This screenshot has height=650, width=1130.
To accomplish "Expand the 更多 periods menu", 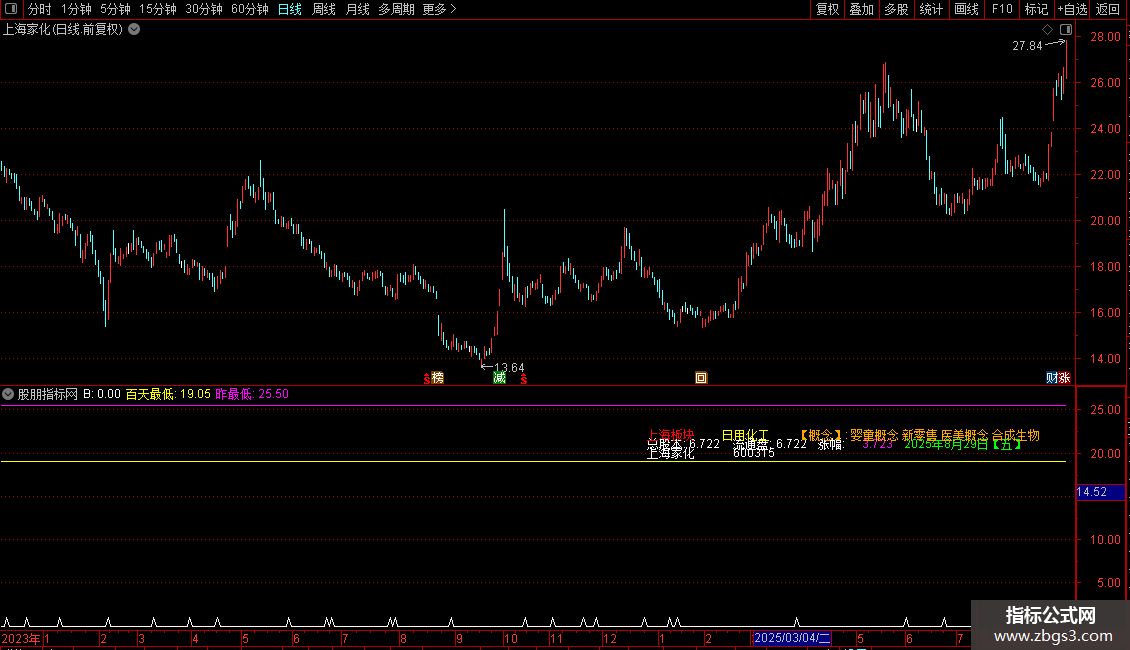I will tap(440, 9).
